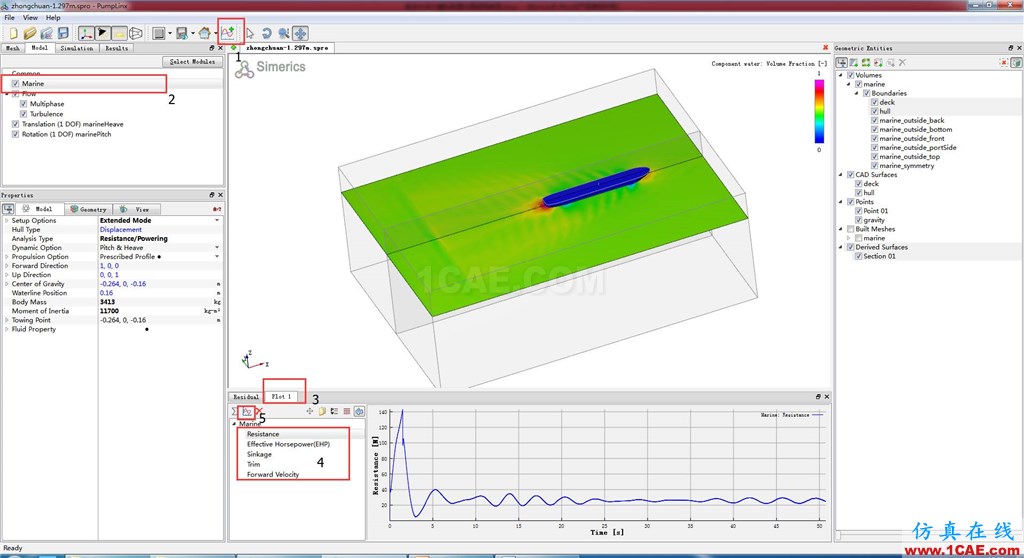Click the gray display-mode square icon
Image resolution: width=1024 pixels, height=558 pixels.
[159, 33]
